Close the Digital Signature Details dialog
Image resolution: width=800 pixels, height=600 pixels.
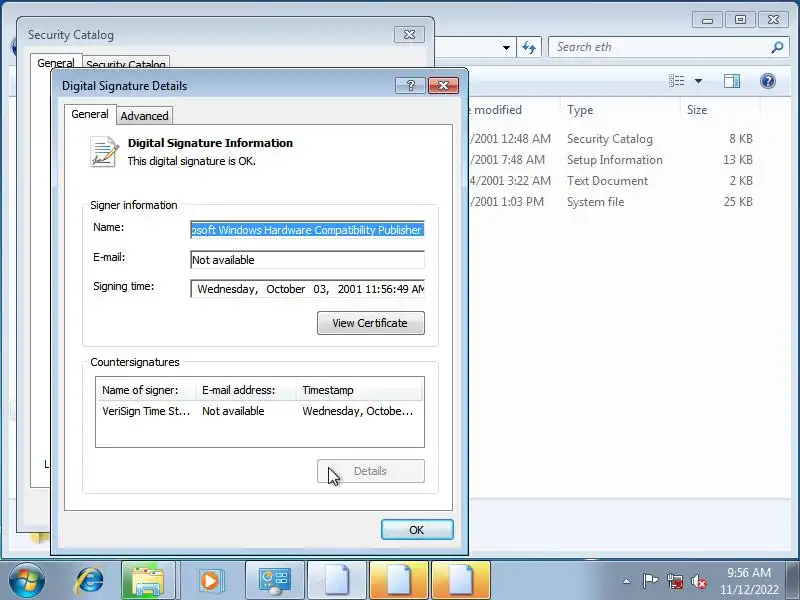pyautogui.click(x=443, y=86)
